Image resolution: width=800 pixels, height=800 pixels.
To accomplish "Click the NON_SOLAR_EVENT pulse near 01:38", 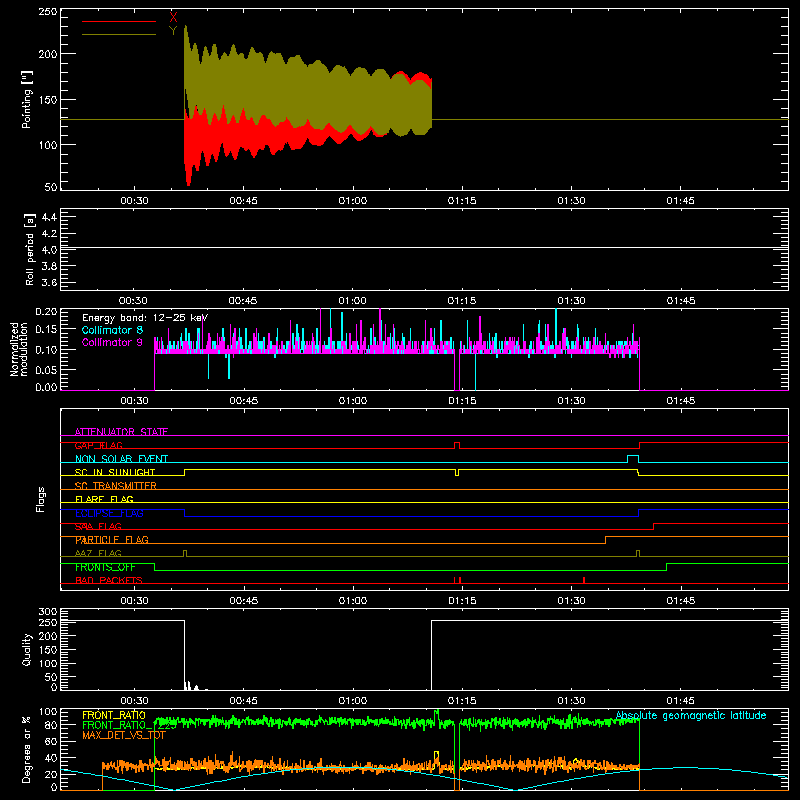I will [x=633, y=459].
